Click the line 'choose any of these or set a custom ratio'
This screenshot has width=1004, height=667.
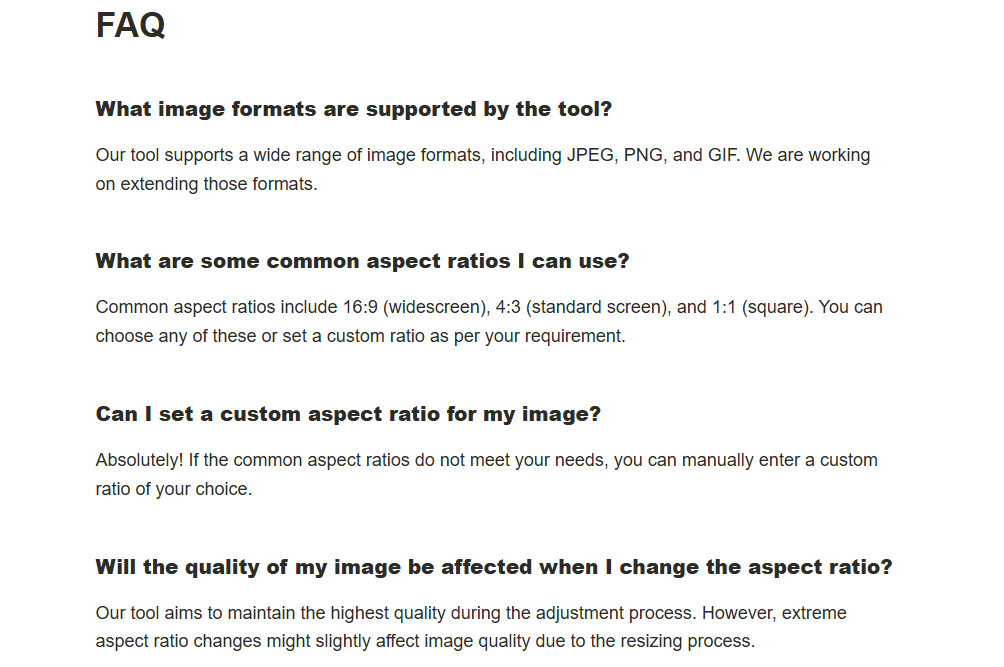point(360,336)
